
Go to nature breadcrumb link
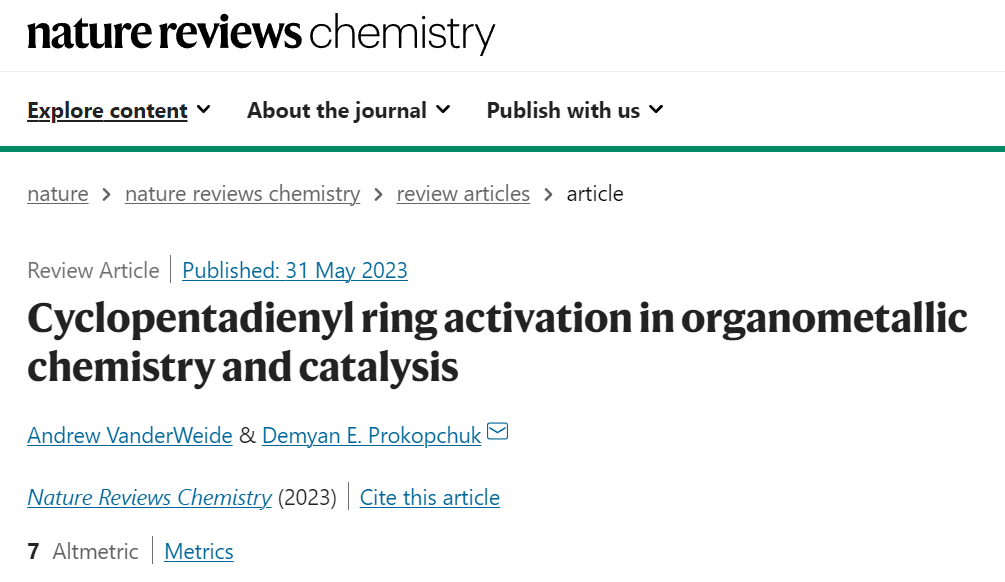point(58,194)
